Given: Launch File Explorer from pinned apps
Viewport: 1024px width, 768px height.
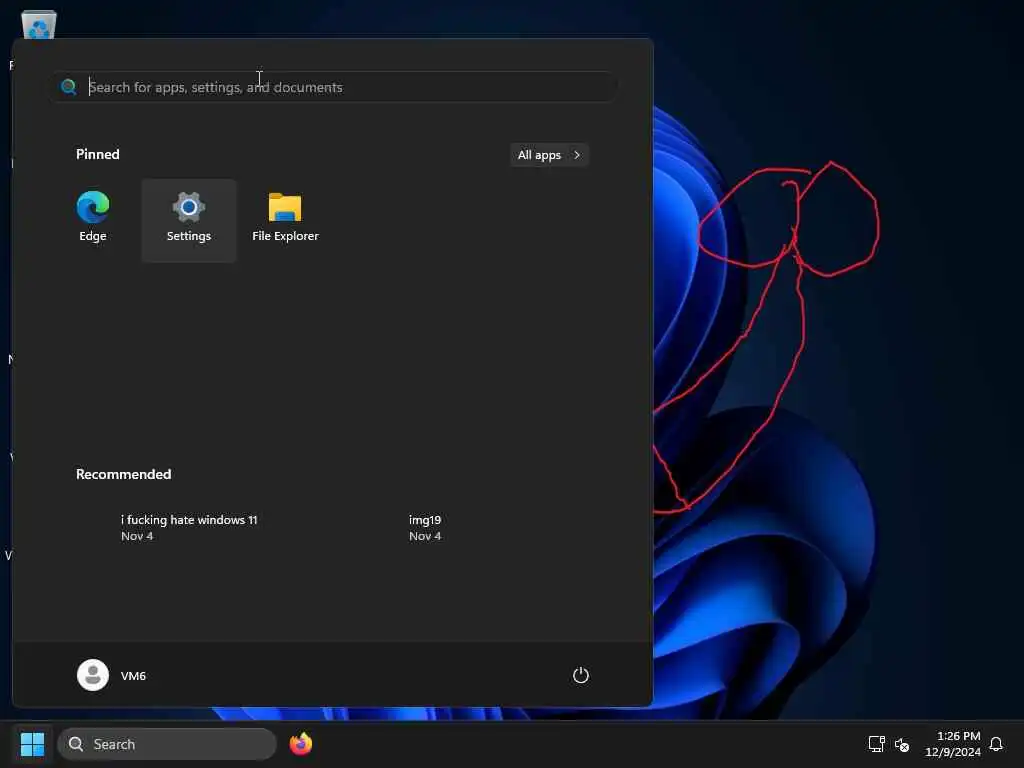Looking at the screenshot, I should click(285, 218).
